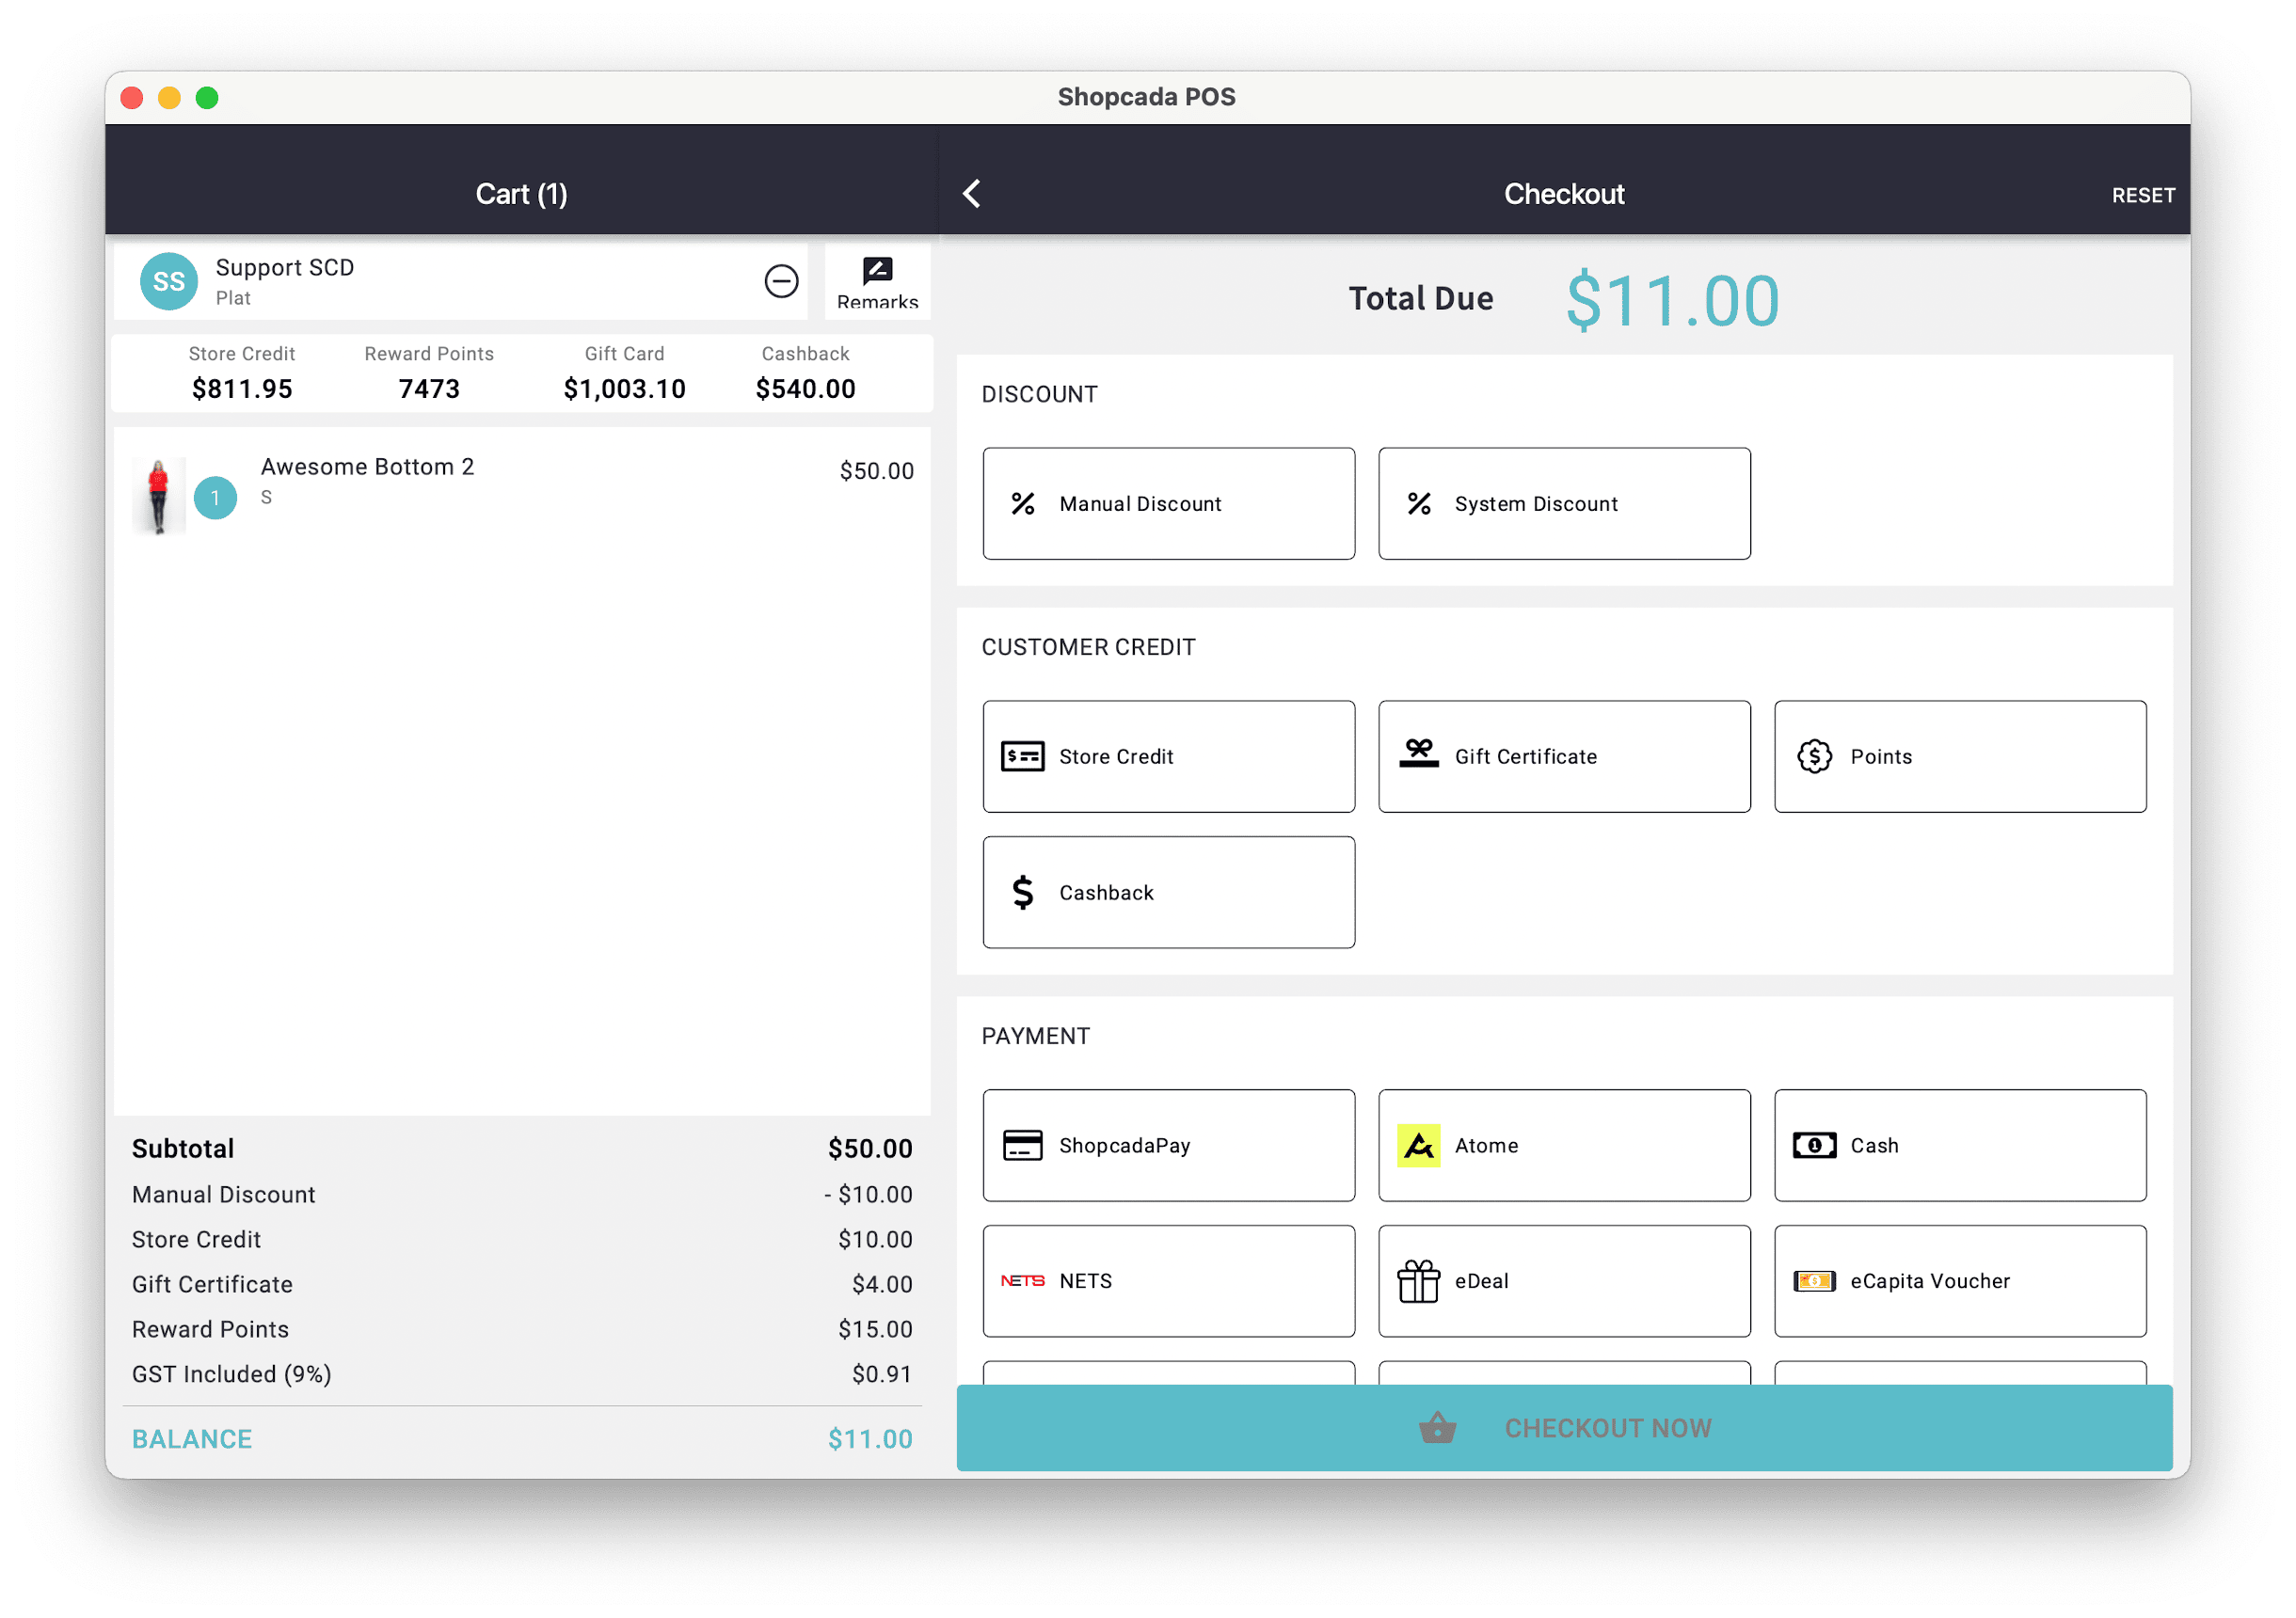The width and height of the screenshot is (2296, 1618).
Task: Click the GST Included (9%) line
Action: 522,1375
